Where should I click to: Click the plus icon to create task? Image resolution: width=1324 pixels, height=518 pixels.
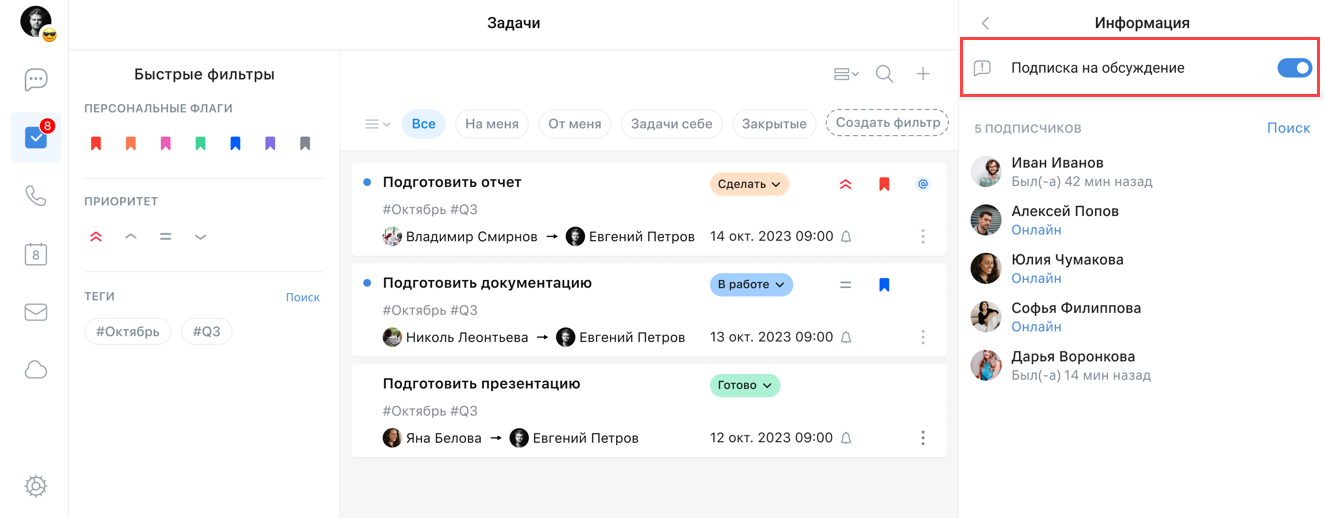tap(923, 74)
